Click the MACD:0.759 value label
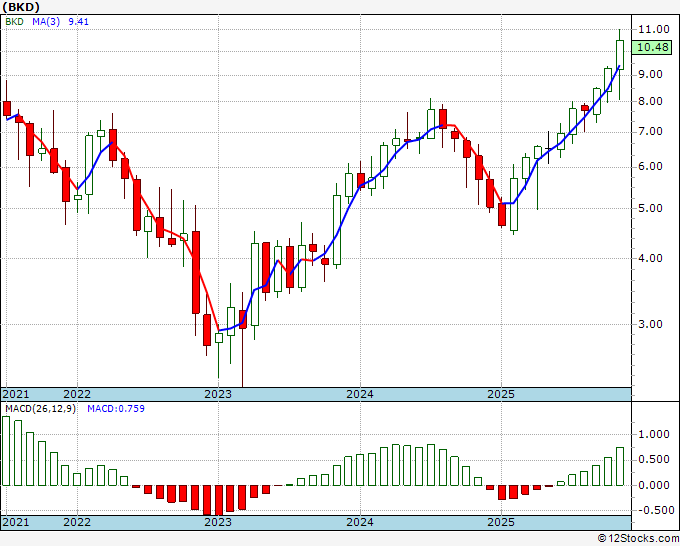This screenshot has width=680, height=546. click(x=116, y=409)
